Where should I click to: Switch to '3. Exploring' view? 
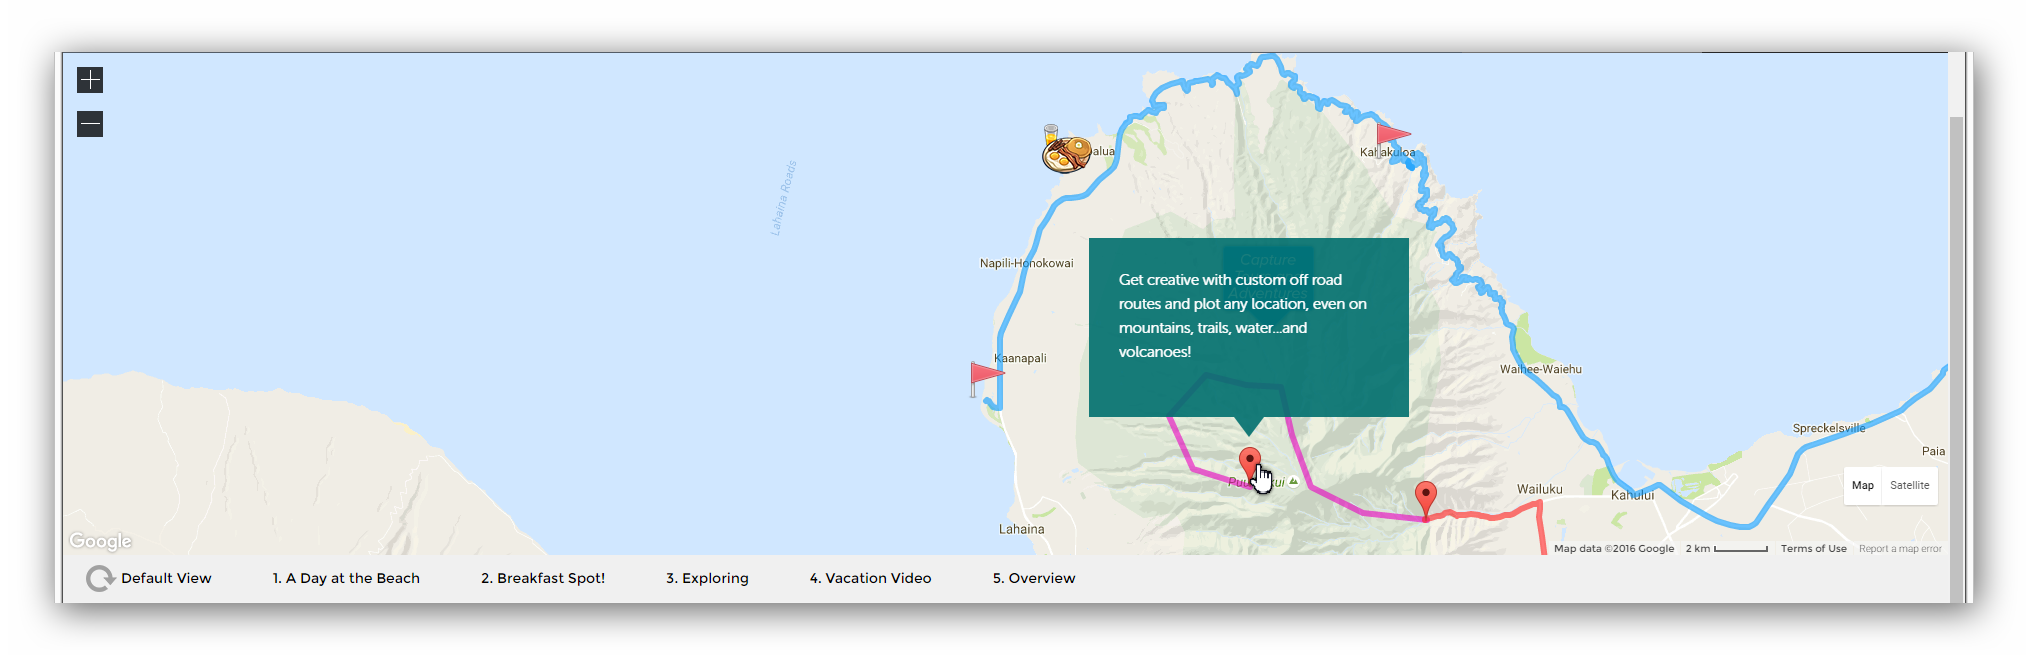tap(707, 578)
